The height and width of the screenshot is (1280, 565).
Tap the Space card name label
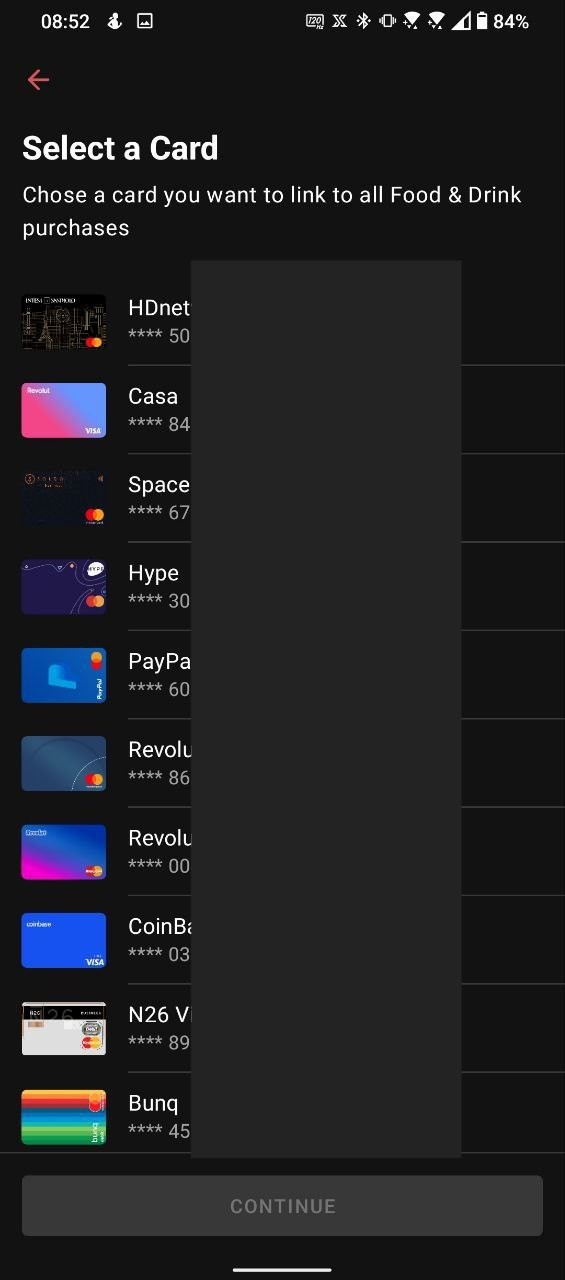tap(159, 485)
